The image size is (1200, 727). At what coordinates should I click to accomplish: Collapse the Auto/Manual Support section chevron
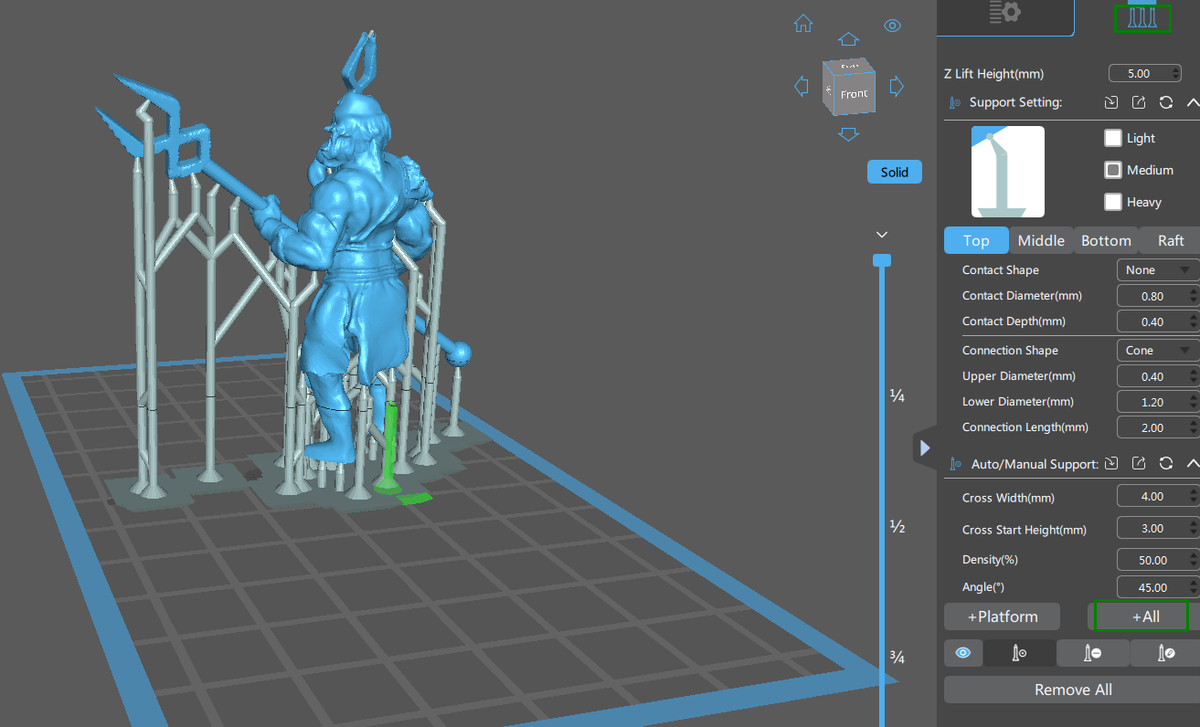tap(1192, 463)
